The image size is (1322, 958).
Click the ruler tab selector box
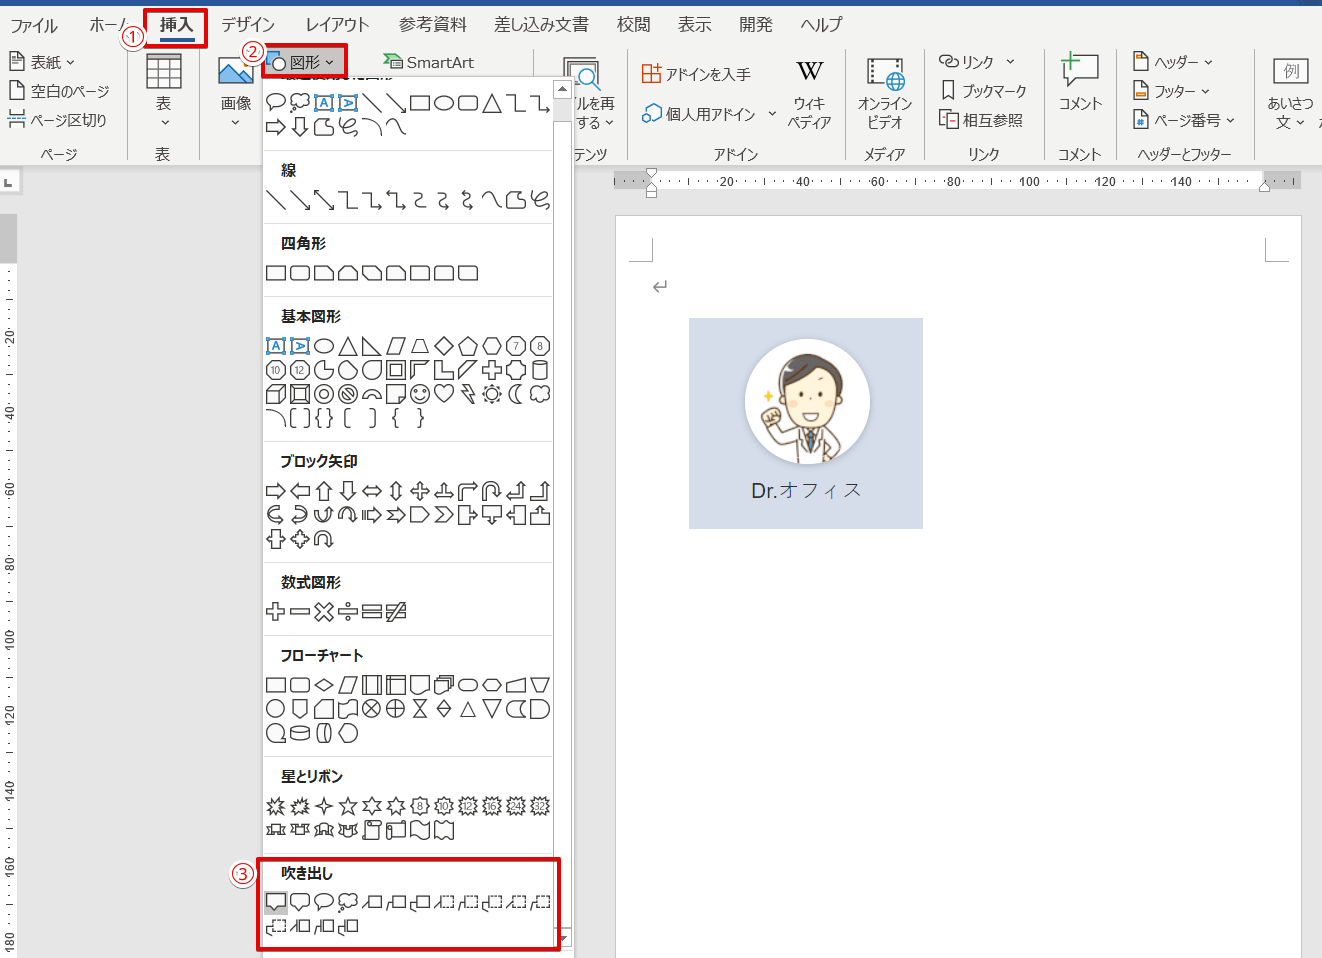(9, 182)
